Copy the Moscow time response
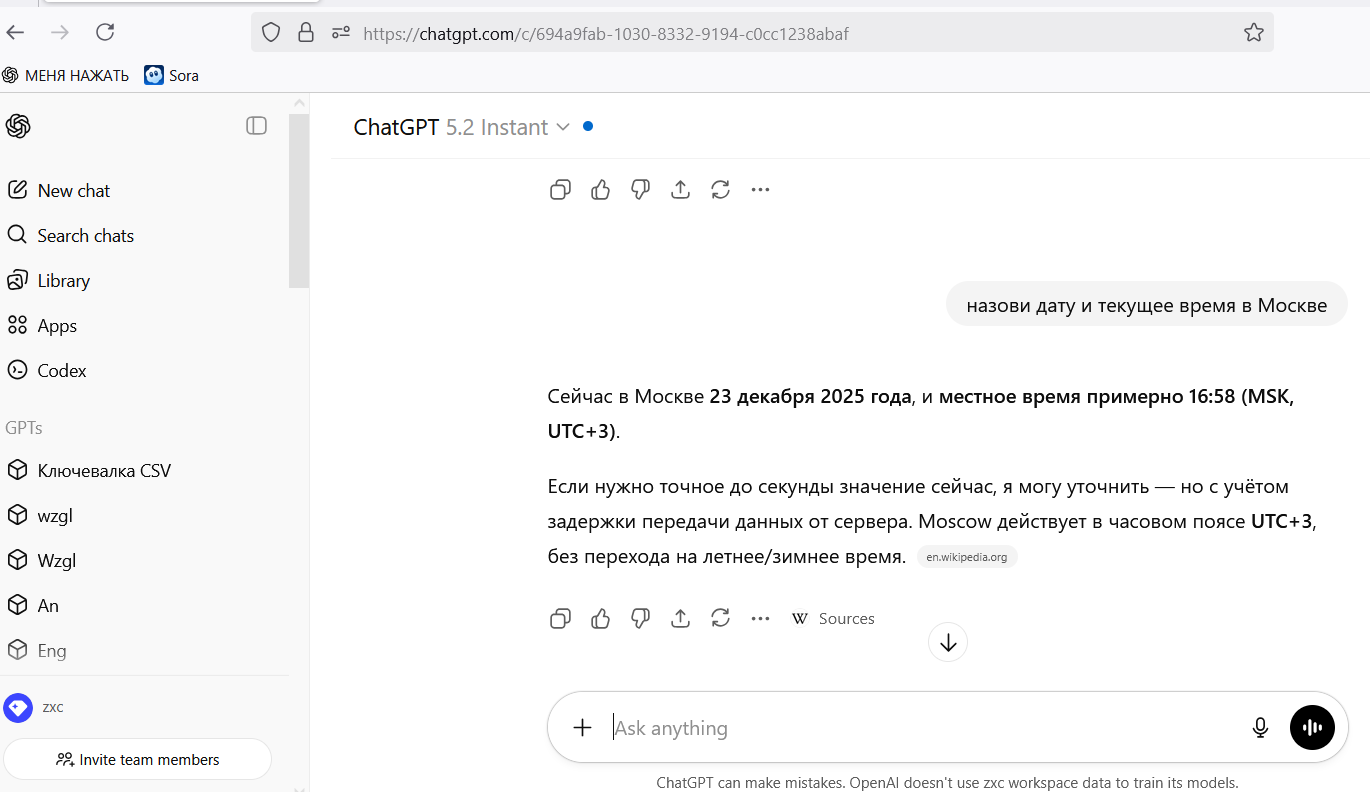1370x792 pixels. pyautogui.click(x=560, y=619)
